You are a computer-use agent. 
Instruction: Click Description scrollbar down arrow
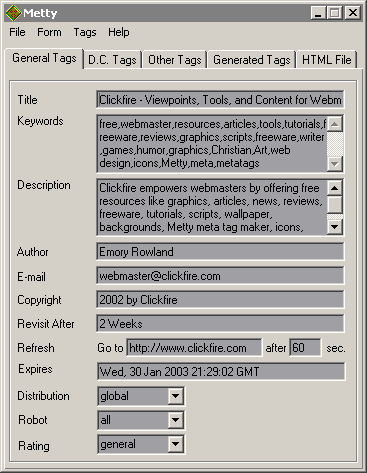pos(335,227)
